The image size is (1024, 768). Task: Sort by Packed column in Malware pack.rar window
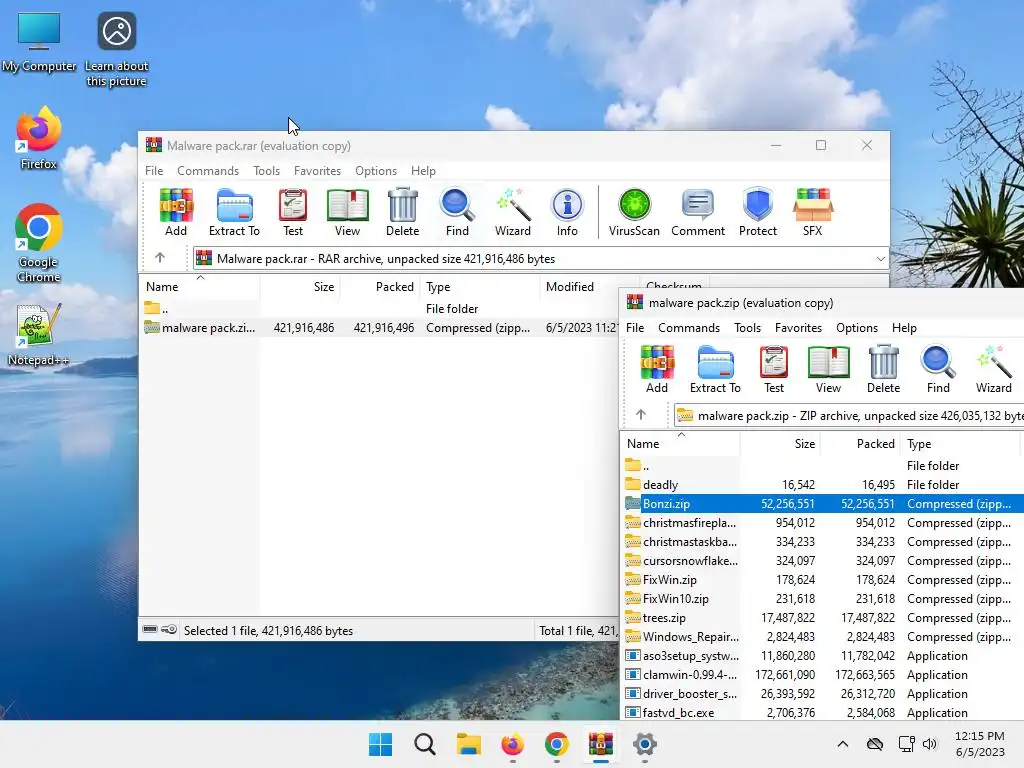(x=380, y=286)
